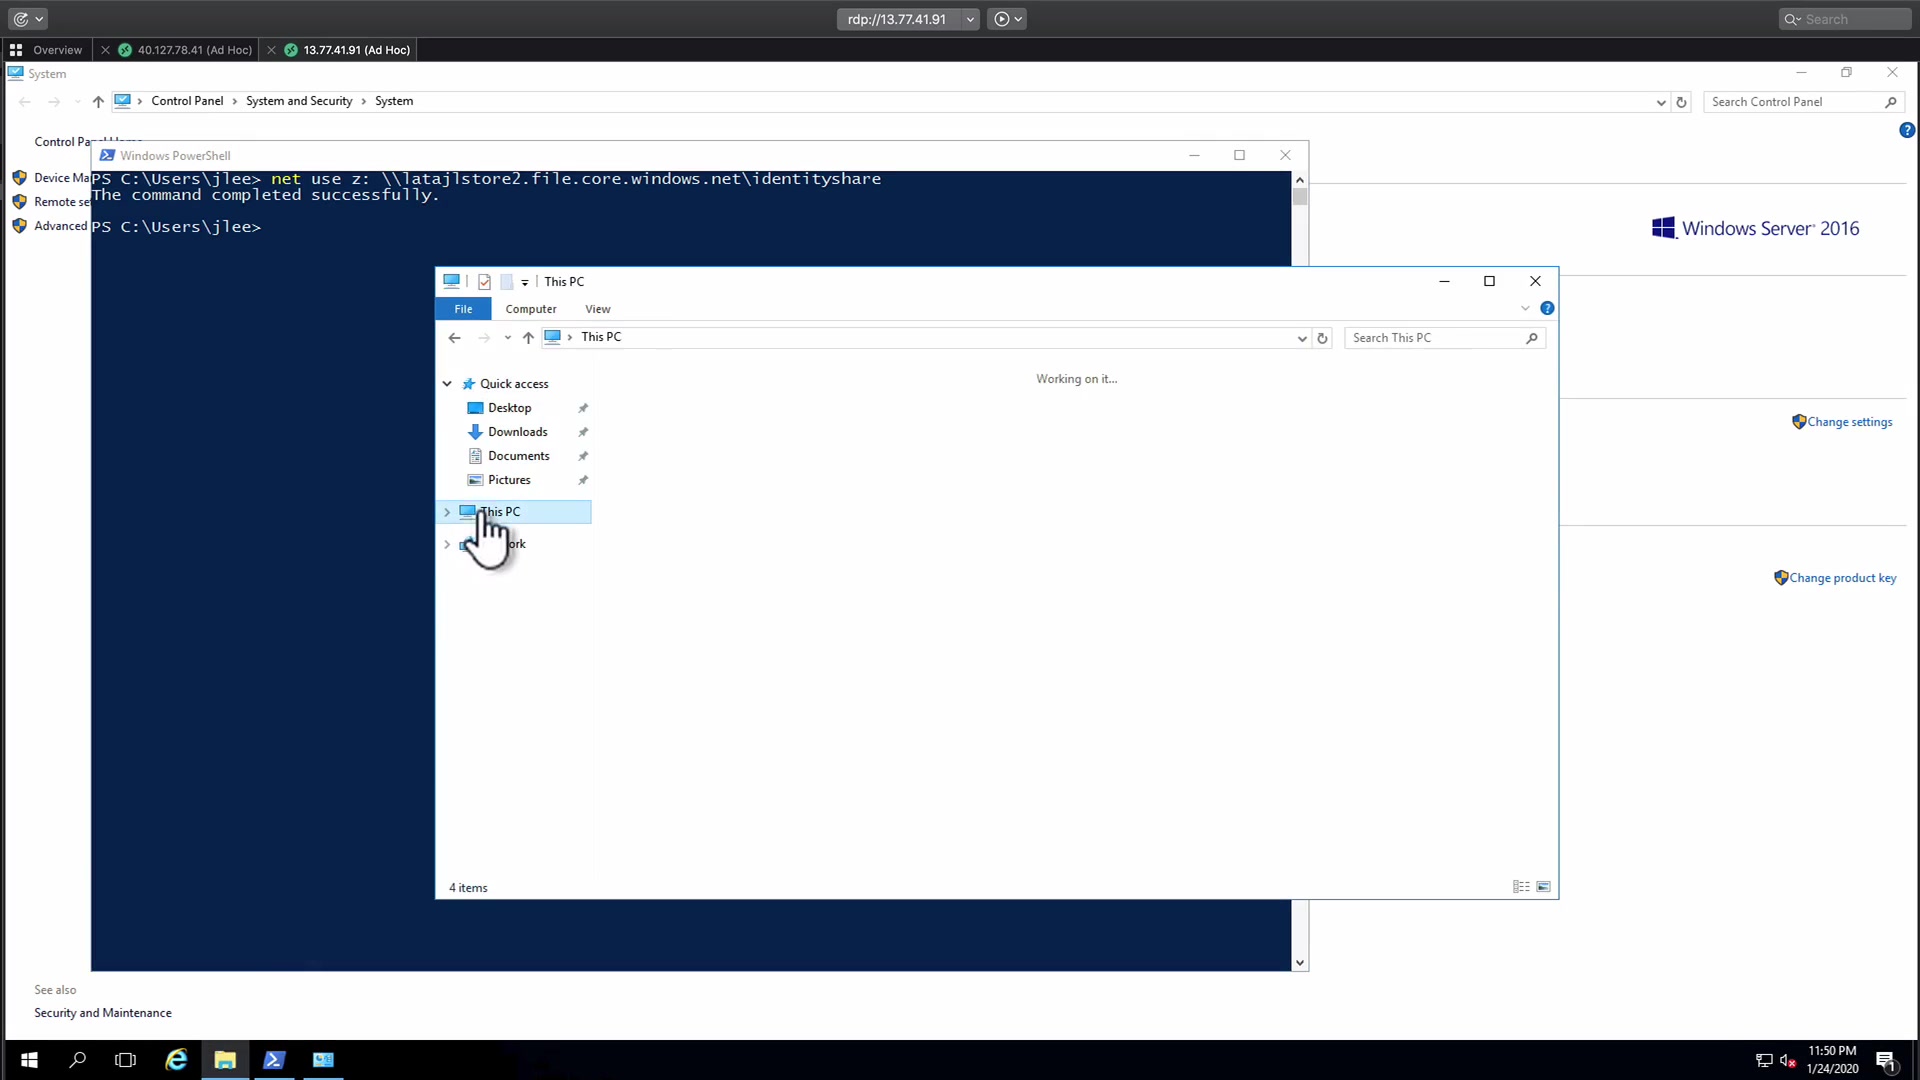Image resolution: width=1920 pixels, height=1080 pixels.
Task: Click the Change product key link
Action: click(1842, 578)
